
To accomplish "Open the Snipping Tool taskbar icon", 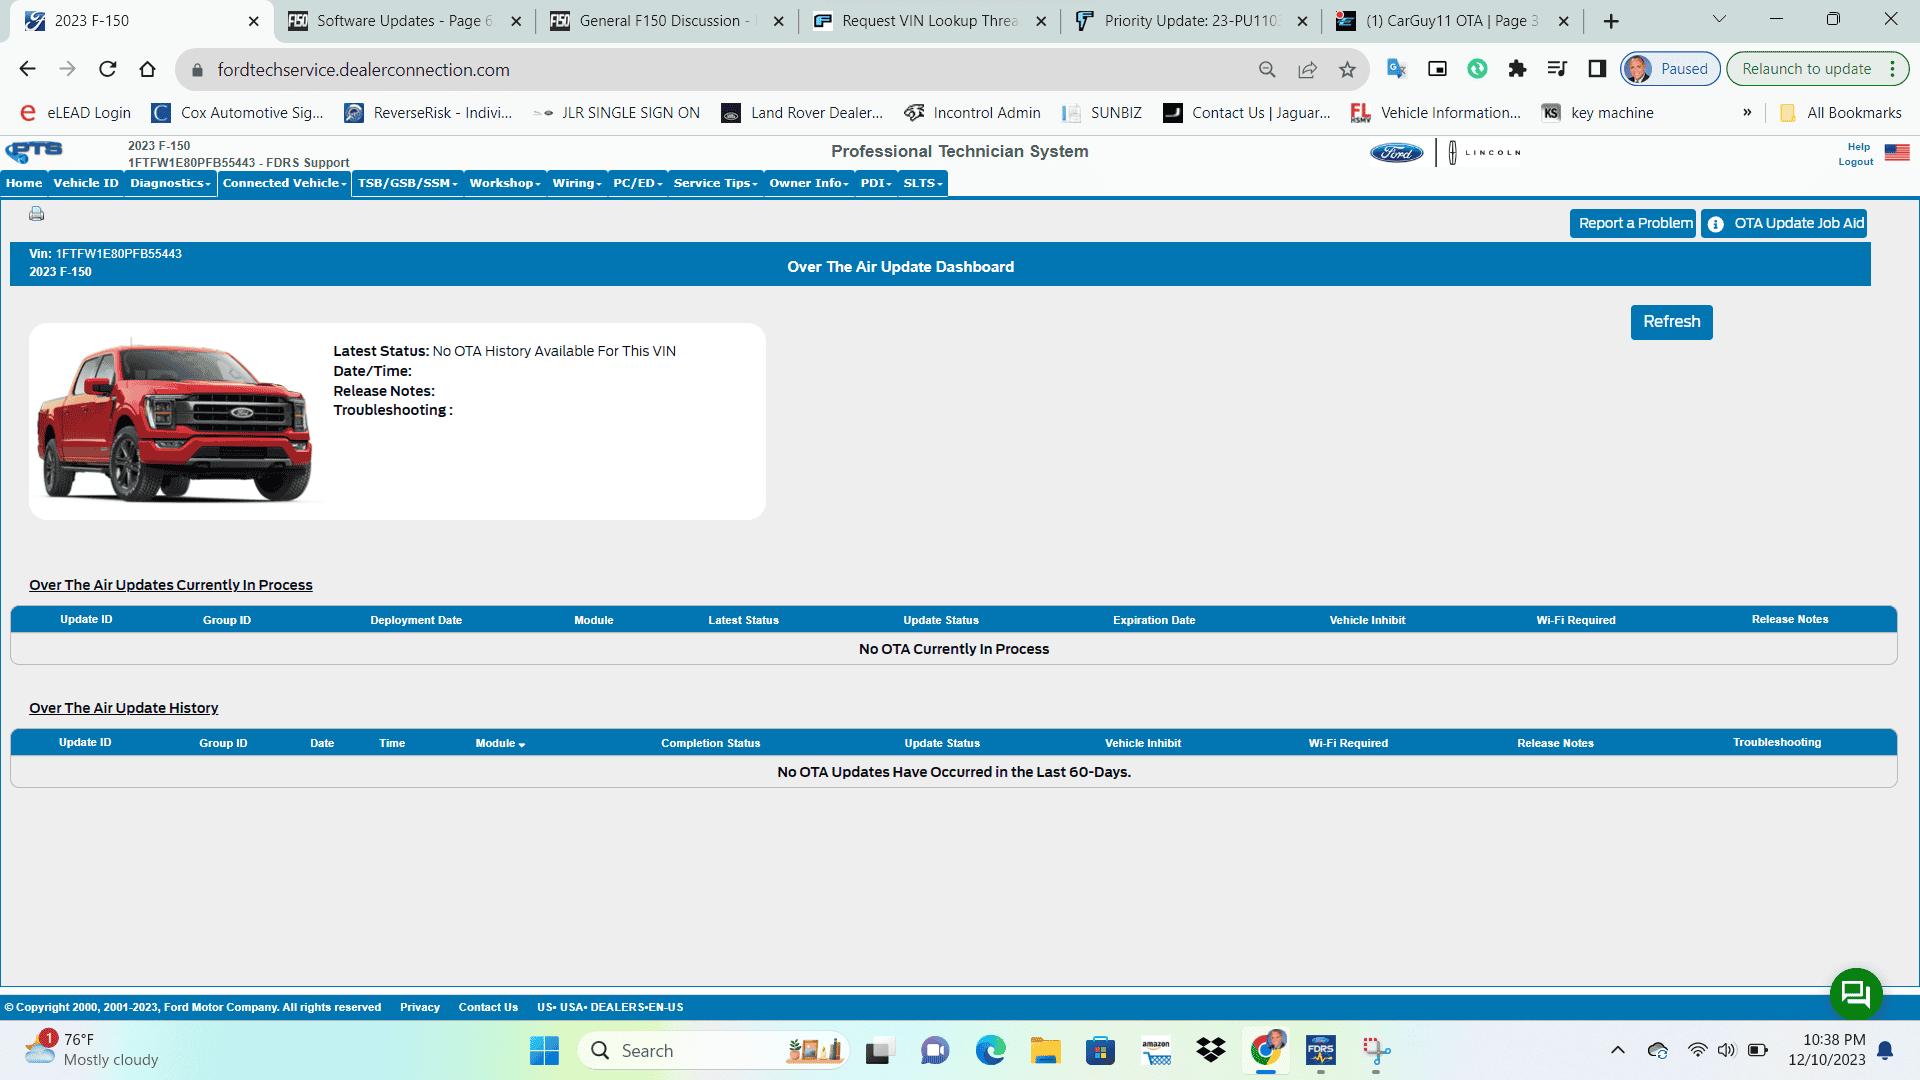I will [1375, 1051].
